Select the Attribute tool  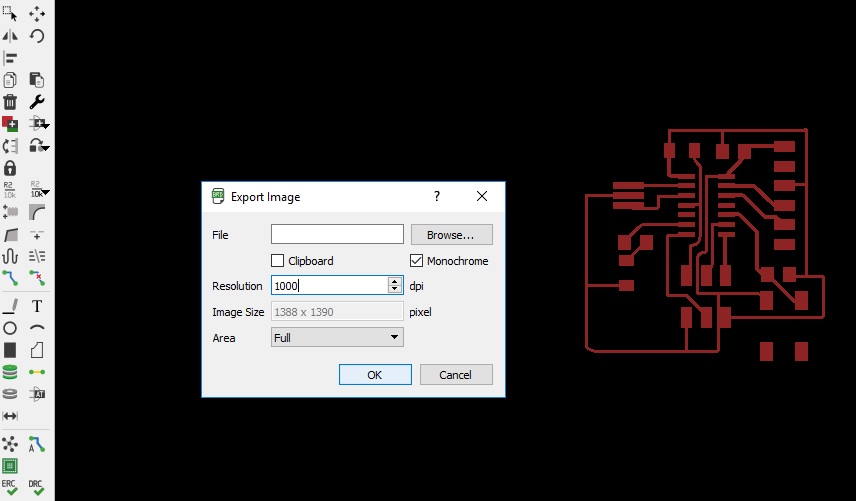[x=37, y=394]
